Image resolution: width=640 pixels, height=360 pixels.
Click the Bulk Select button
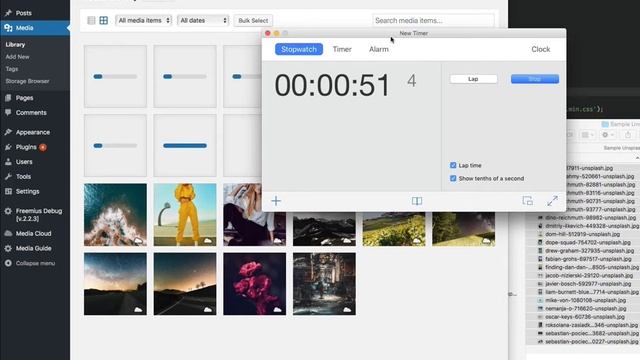tap(253, 20)
